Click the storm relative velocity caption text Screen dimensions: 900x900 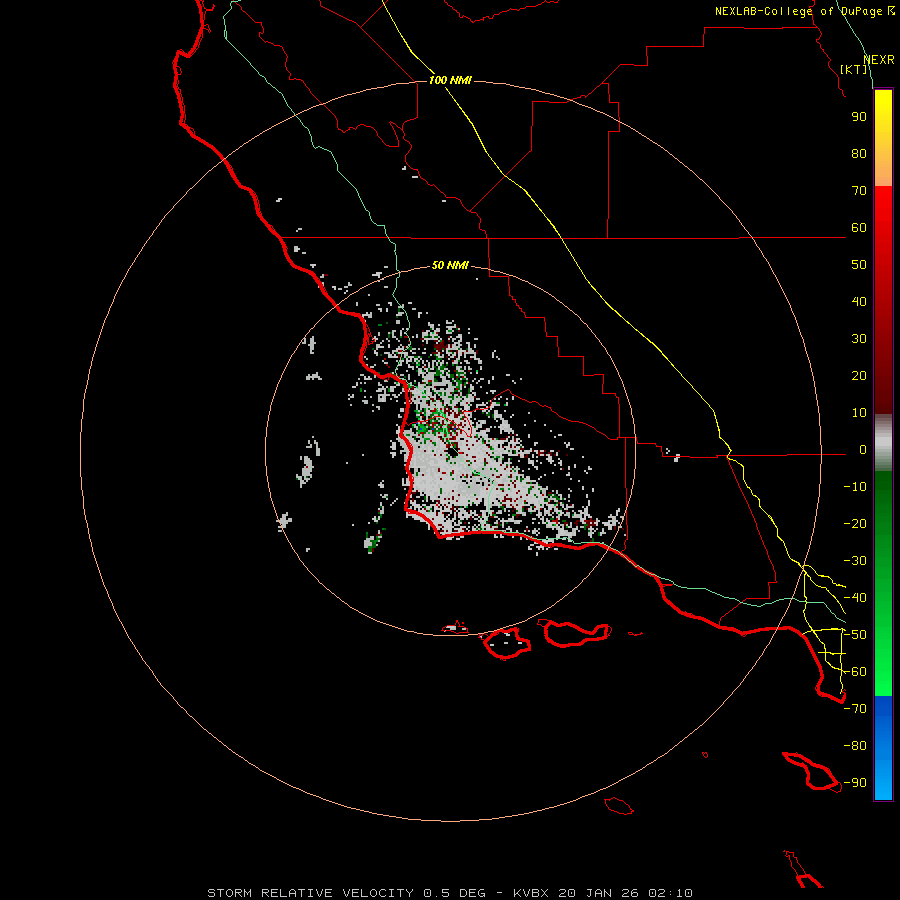coord(449,893)
